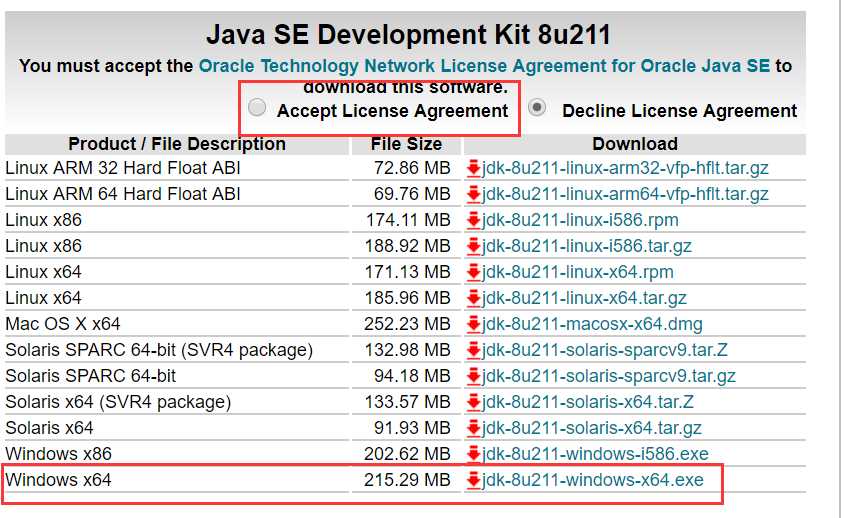Click the Mac OS X x64 description
This screenshot has width=844, height=518.
click(x=63, y=324)
